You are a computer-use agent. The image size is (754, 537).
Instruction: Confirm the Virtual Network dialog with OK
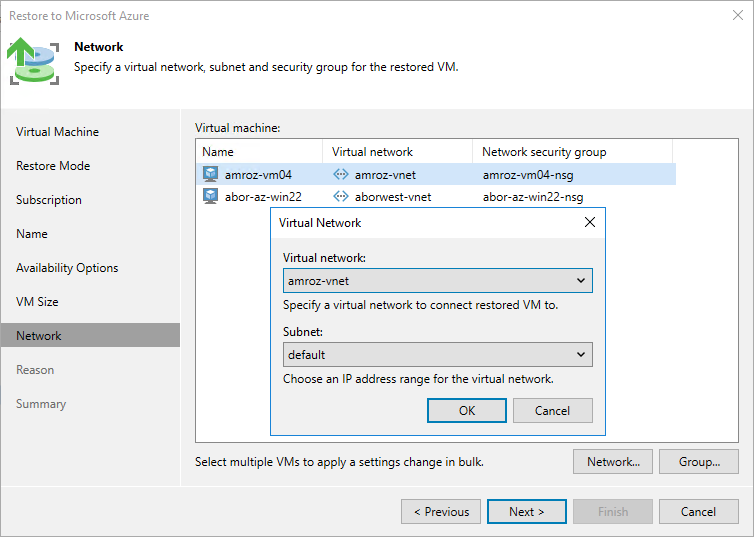(467, 410)
